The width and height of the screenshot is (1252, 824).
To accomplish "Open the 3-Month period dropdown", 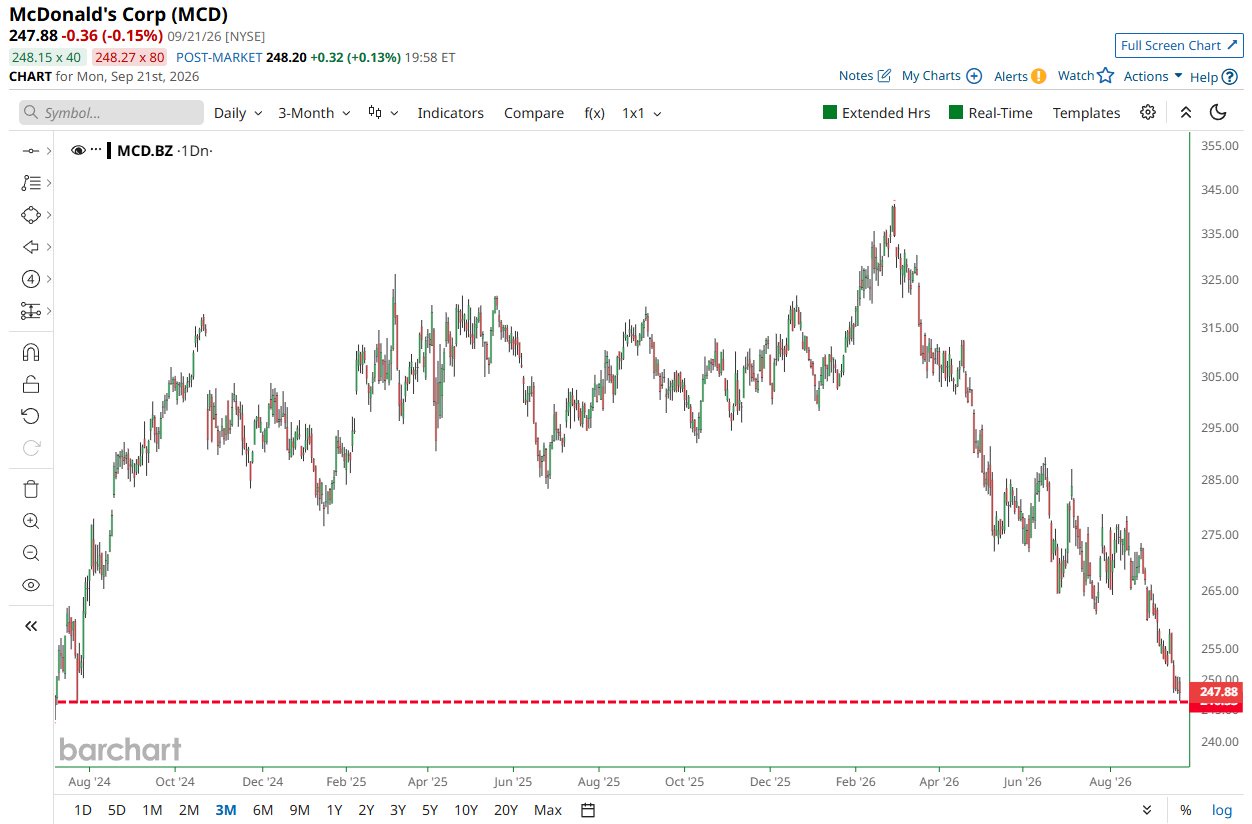I will click(x=314, y=113).
